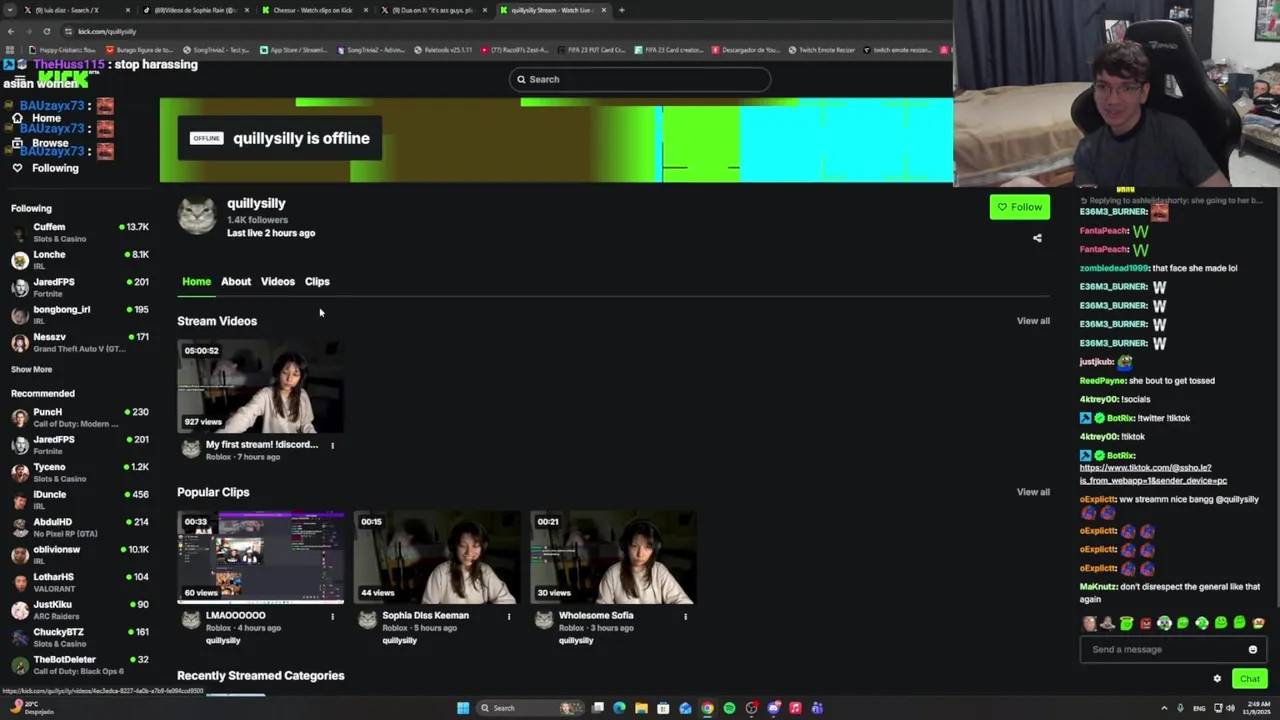Open LMAOOOOOO clip thumbnail

coord(260,558)
